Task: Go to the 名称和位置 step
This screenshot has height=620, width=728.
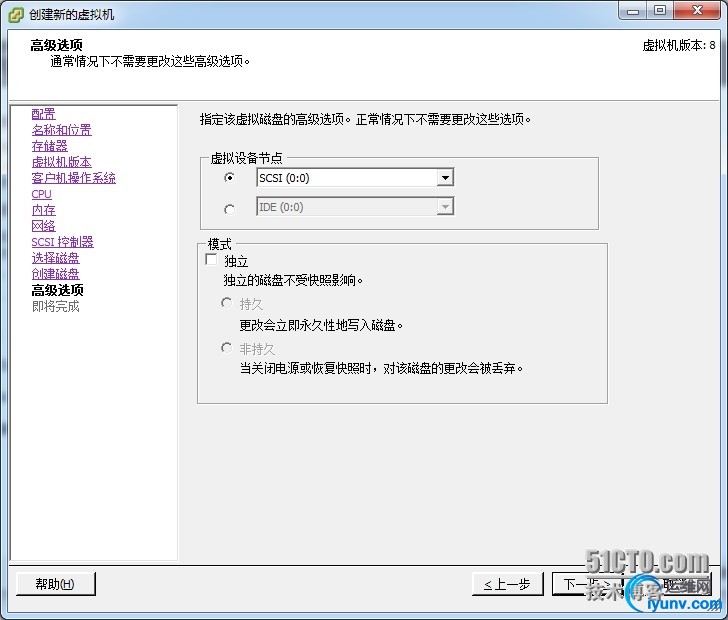Action: [x=61, y=130]
